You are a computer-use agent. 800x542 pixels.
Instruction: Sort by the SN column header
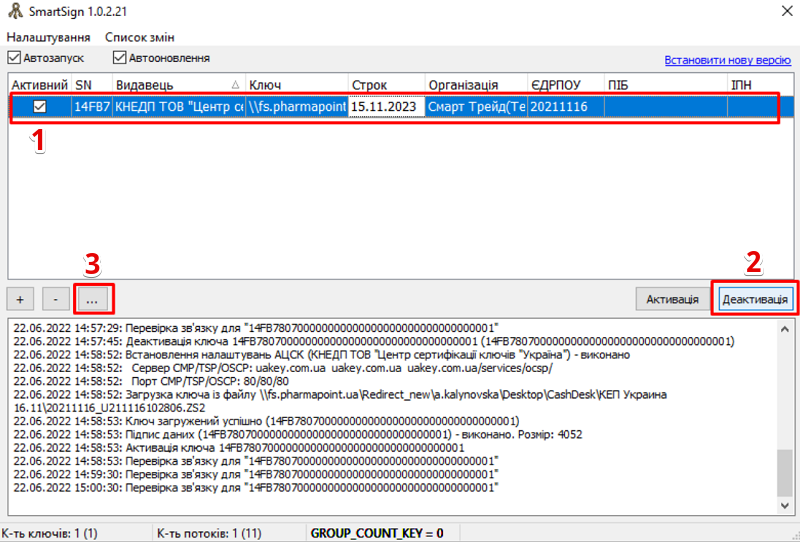[91, 85]
